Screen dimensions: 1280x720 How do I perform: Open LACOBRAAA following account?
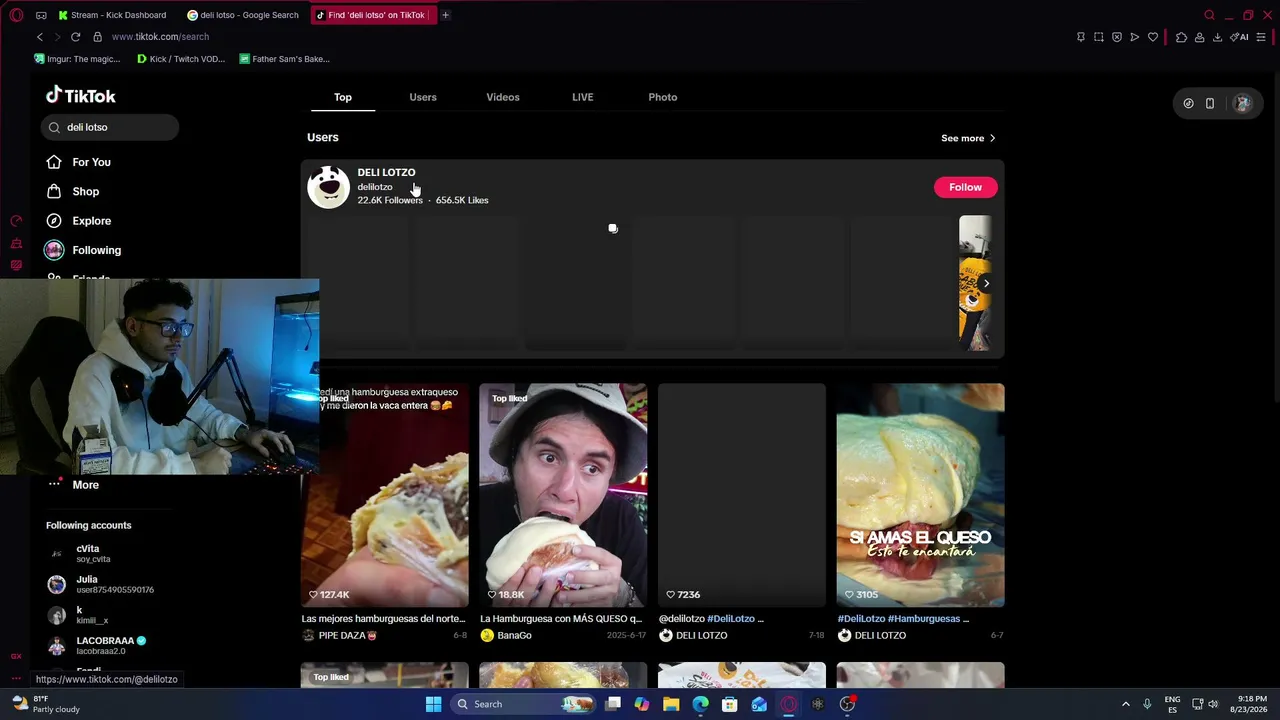pyautogui.click(x=110, y=645)
